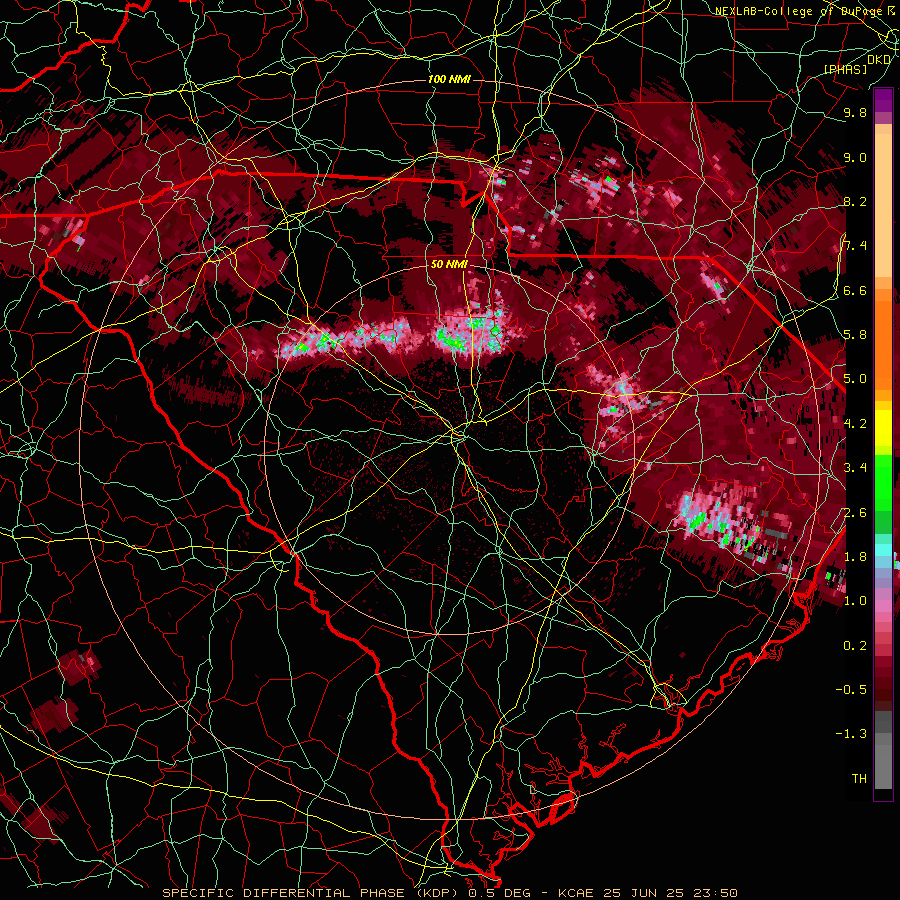Click the TH threshold label on the scale
Viewport: 900px width, 900px height.
(859, 779)
